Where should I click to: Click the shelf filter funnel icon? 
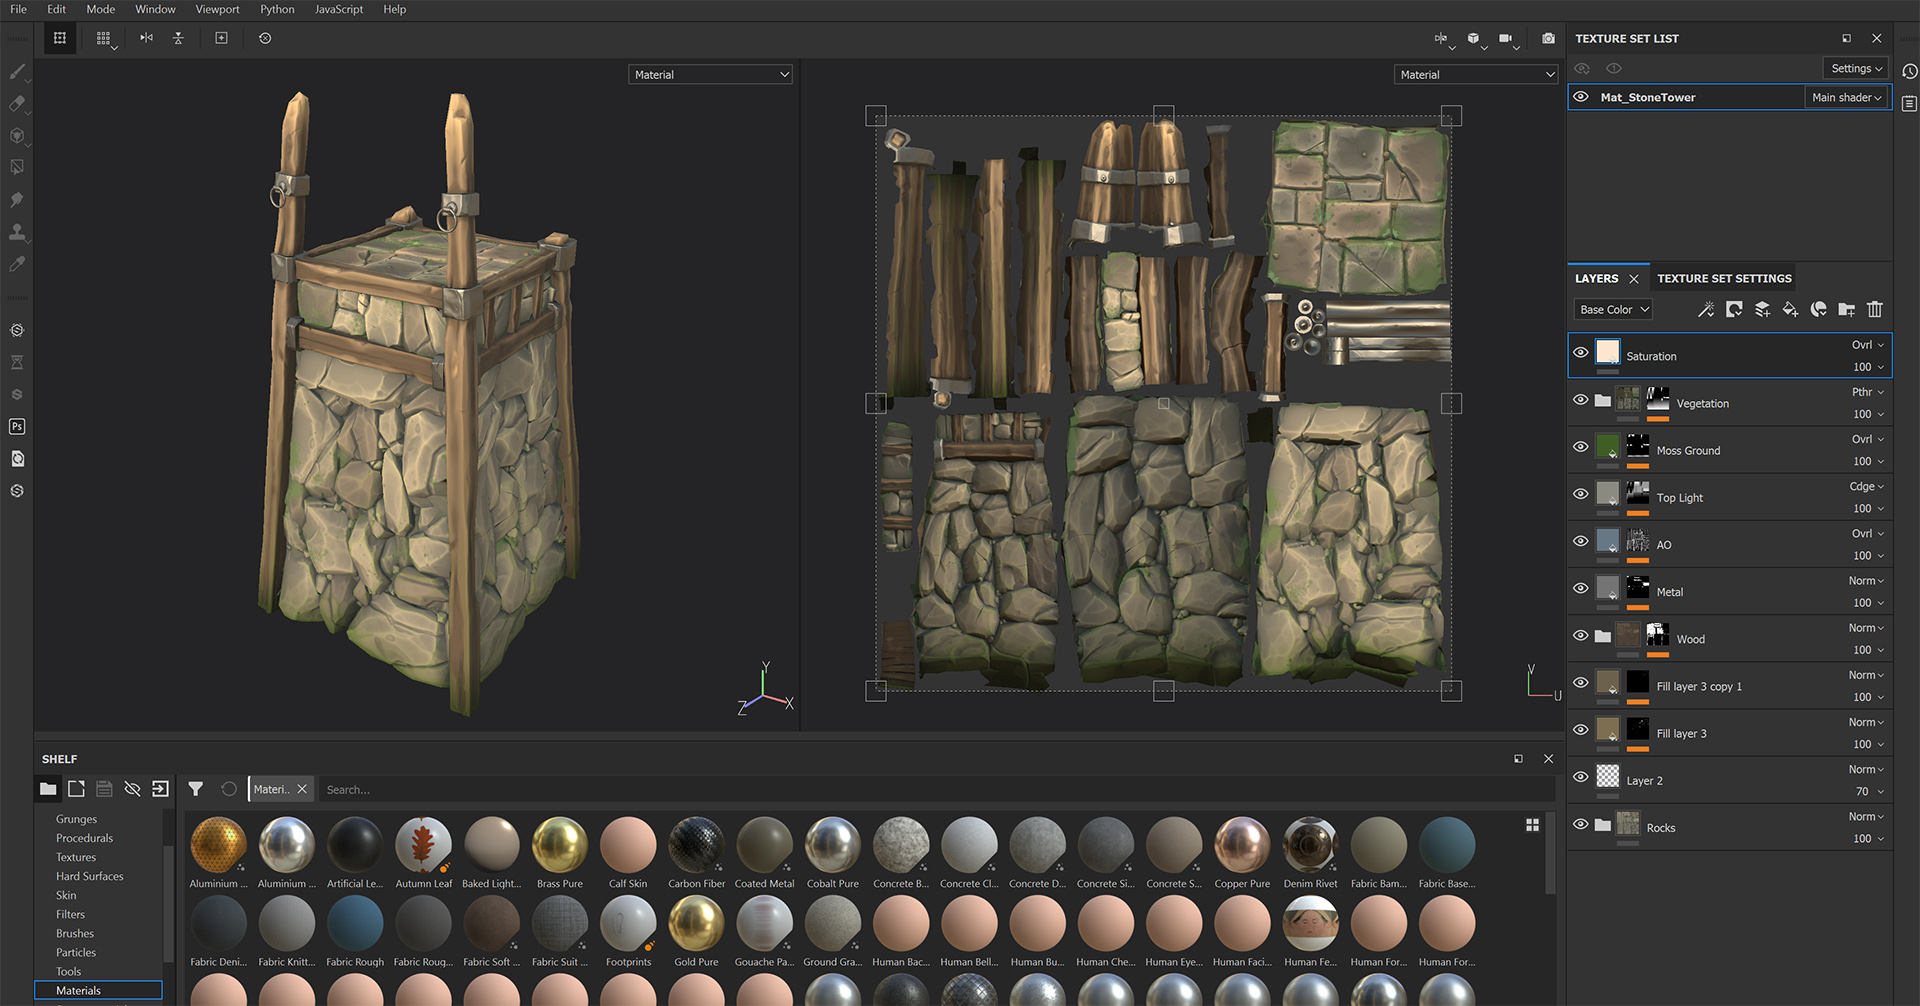coord(196,789)
